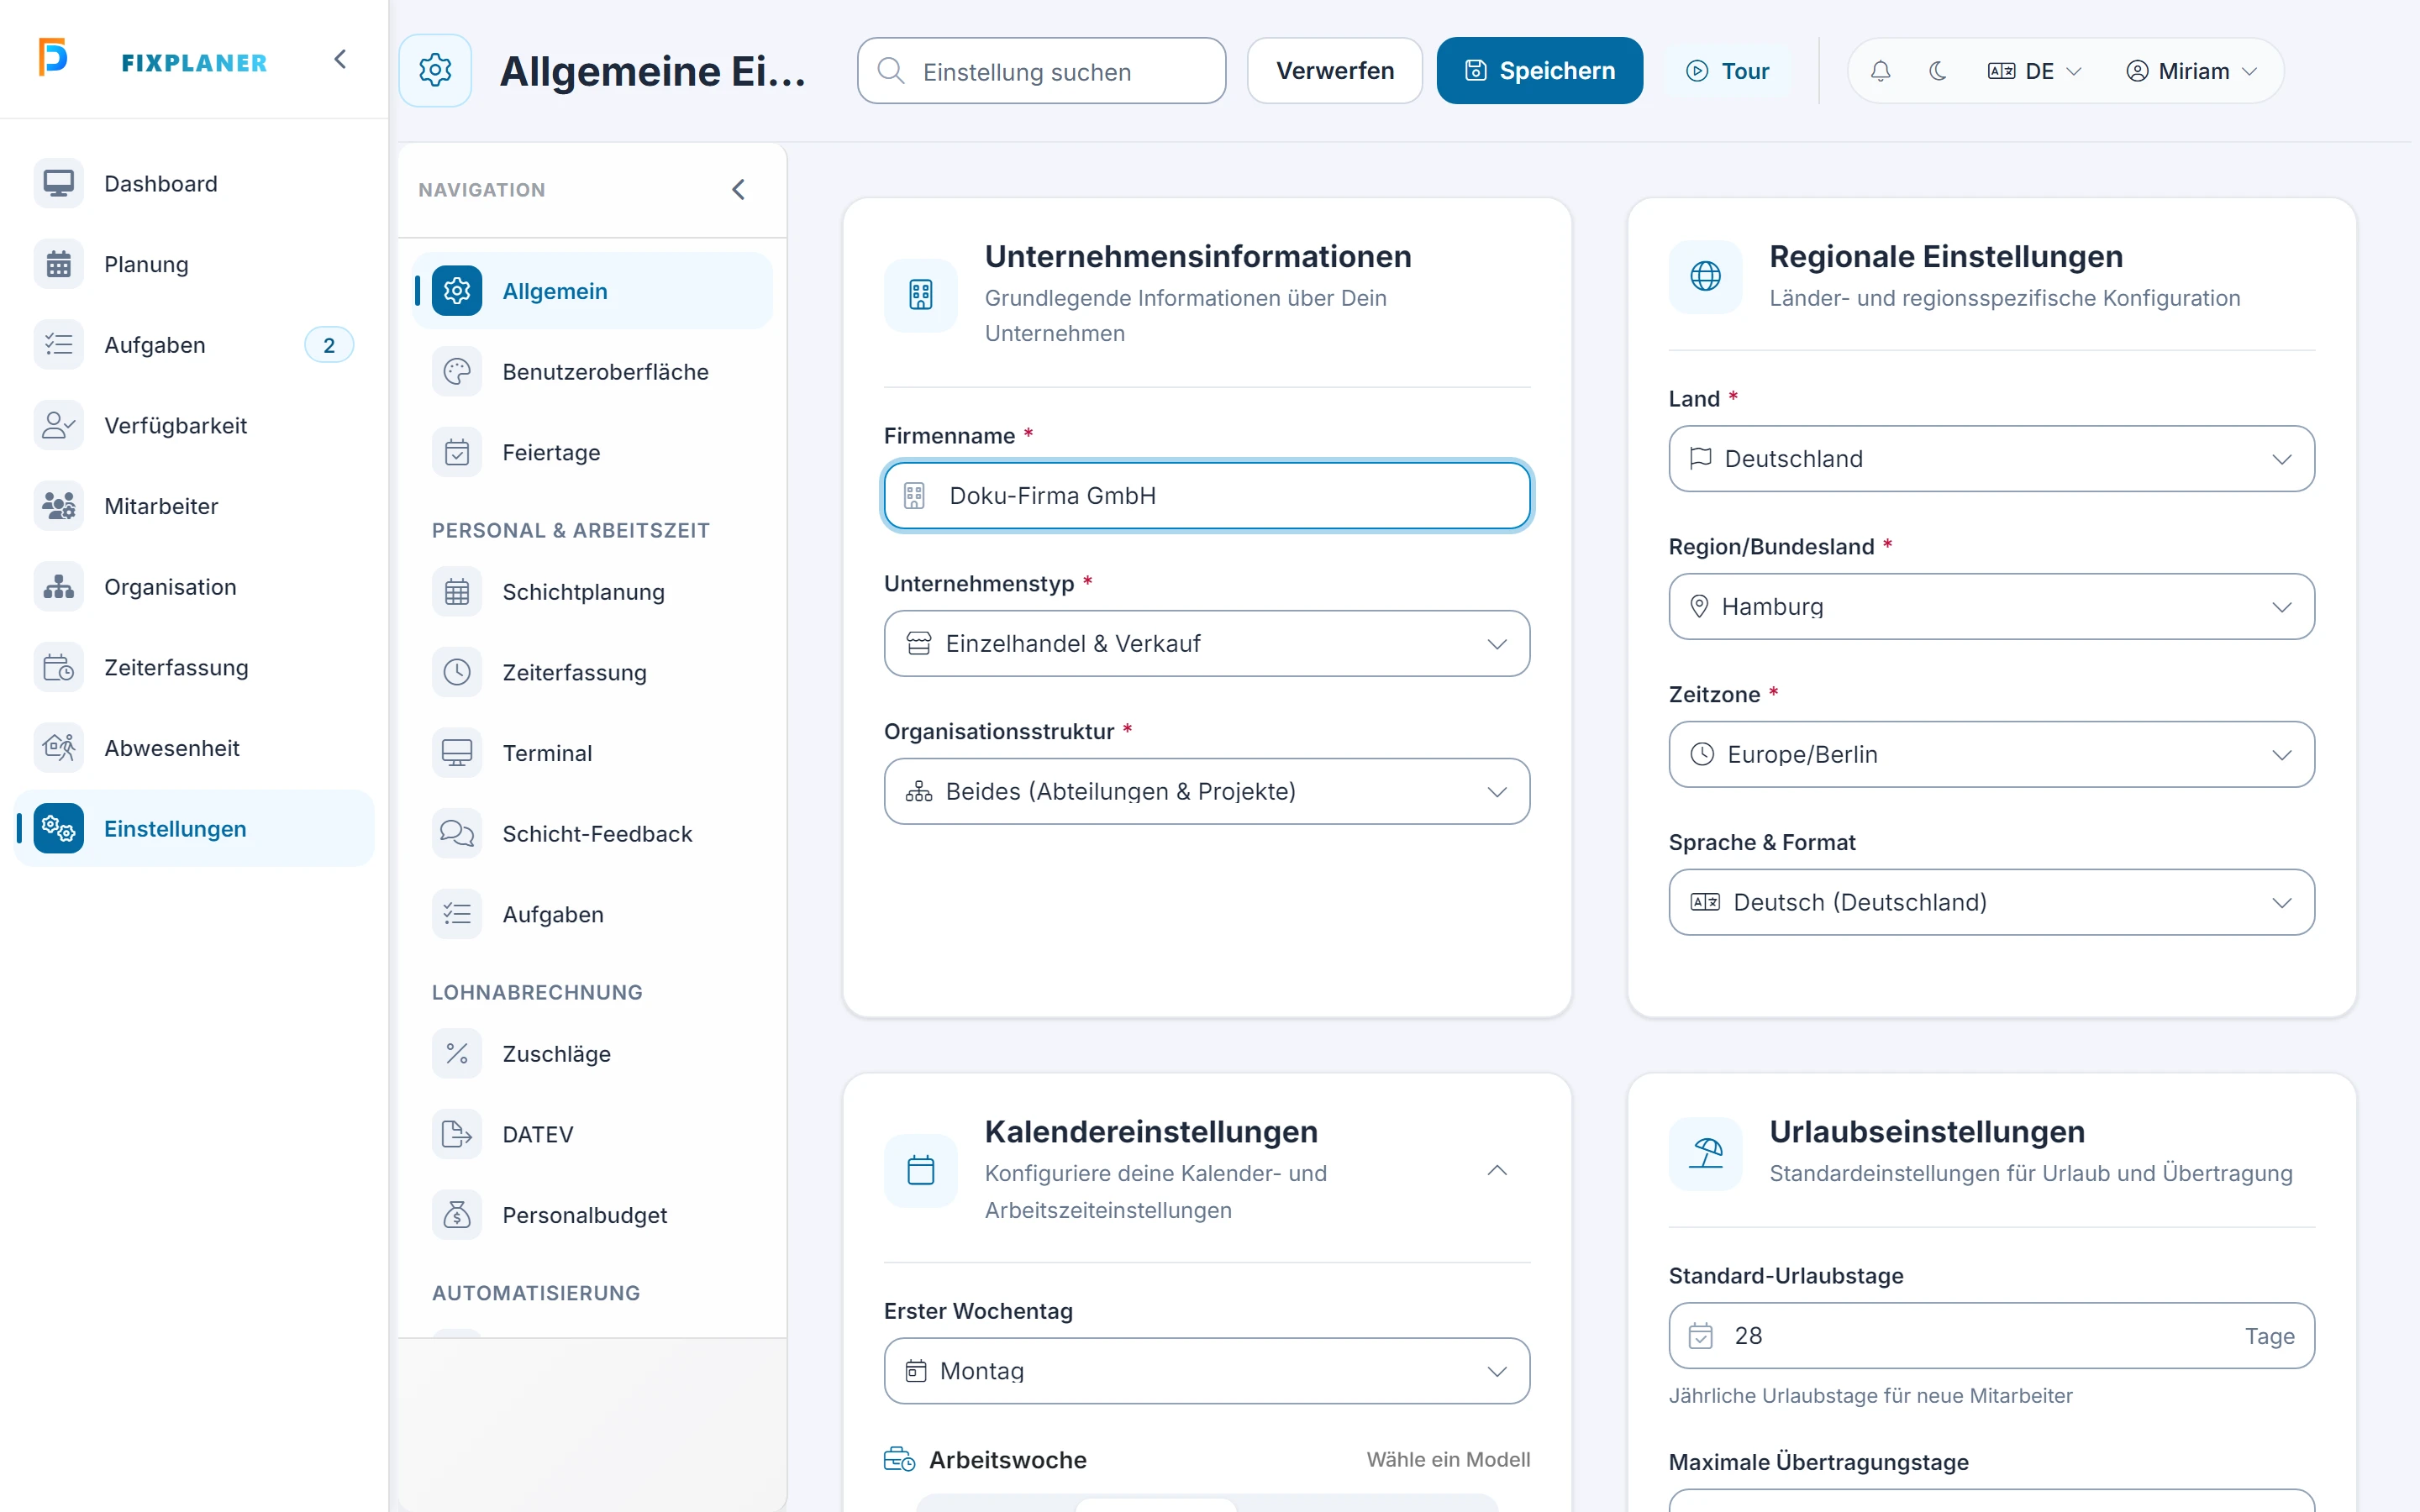The height and width of the screenshot is (1512, 2420).
Task: Click the settings gear icon beside page title
Action: (x=435, y=70)
